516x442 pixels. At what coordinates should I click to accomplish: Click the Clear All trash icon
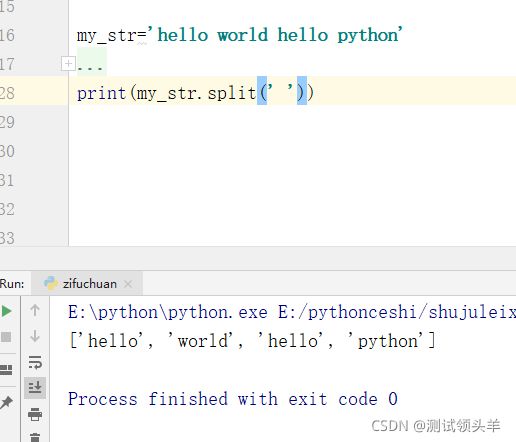[x=35, y=437]
